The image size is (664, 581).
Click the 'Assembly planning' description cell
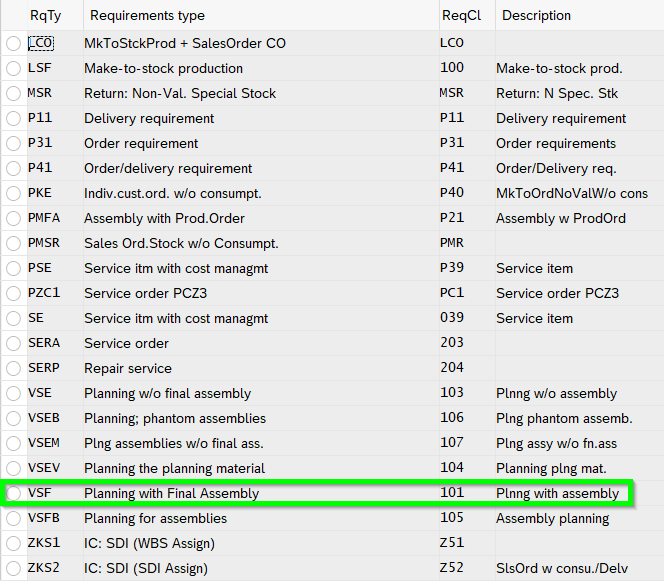[x=552, y=518]
